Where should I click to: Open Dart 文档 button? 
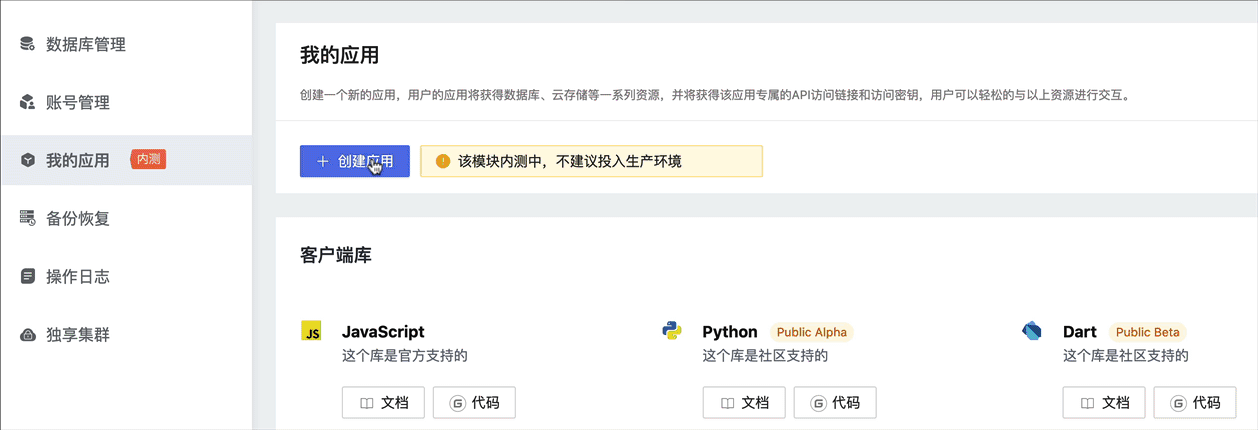pos(1103,403)
